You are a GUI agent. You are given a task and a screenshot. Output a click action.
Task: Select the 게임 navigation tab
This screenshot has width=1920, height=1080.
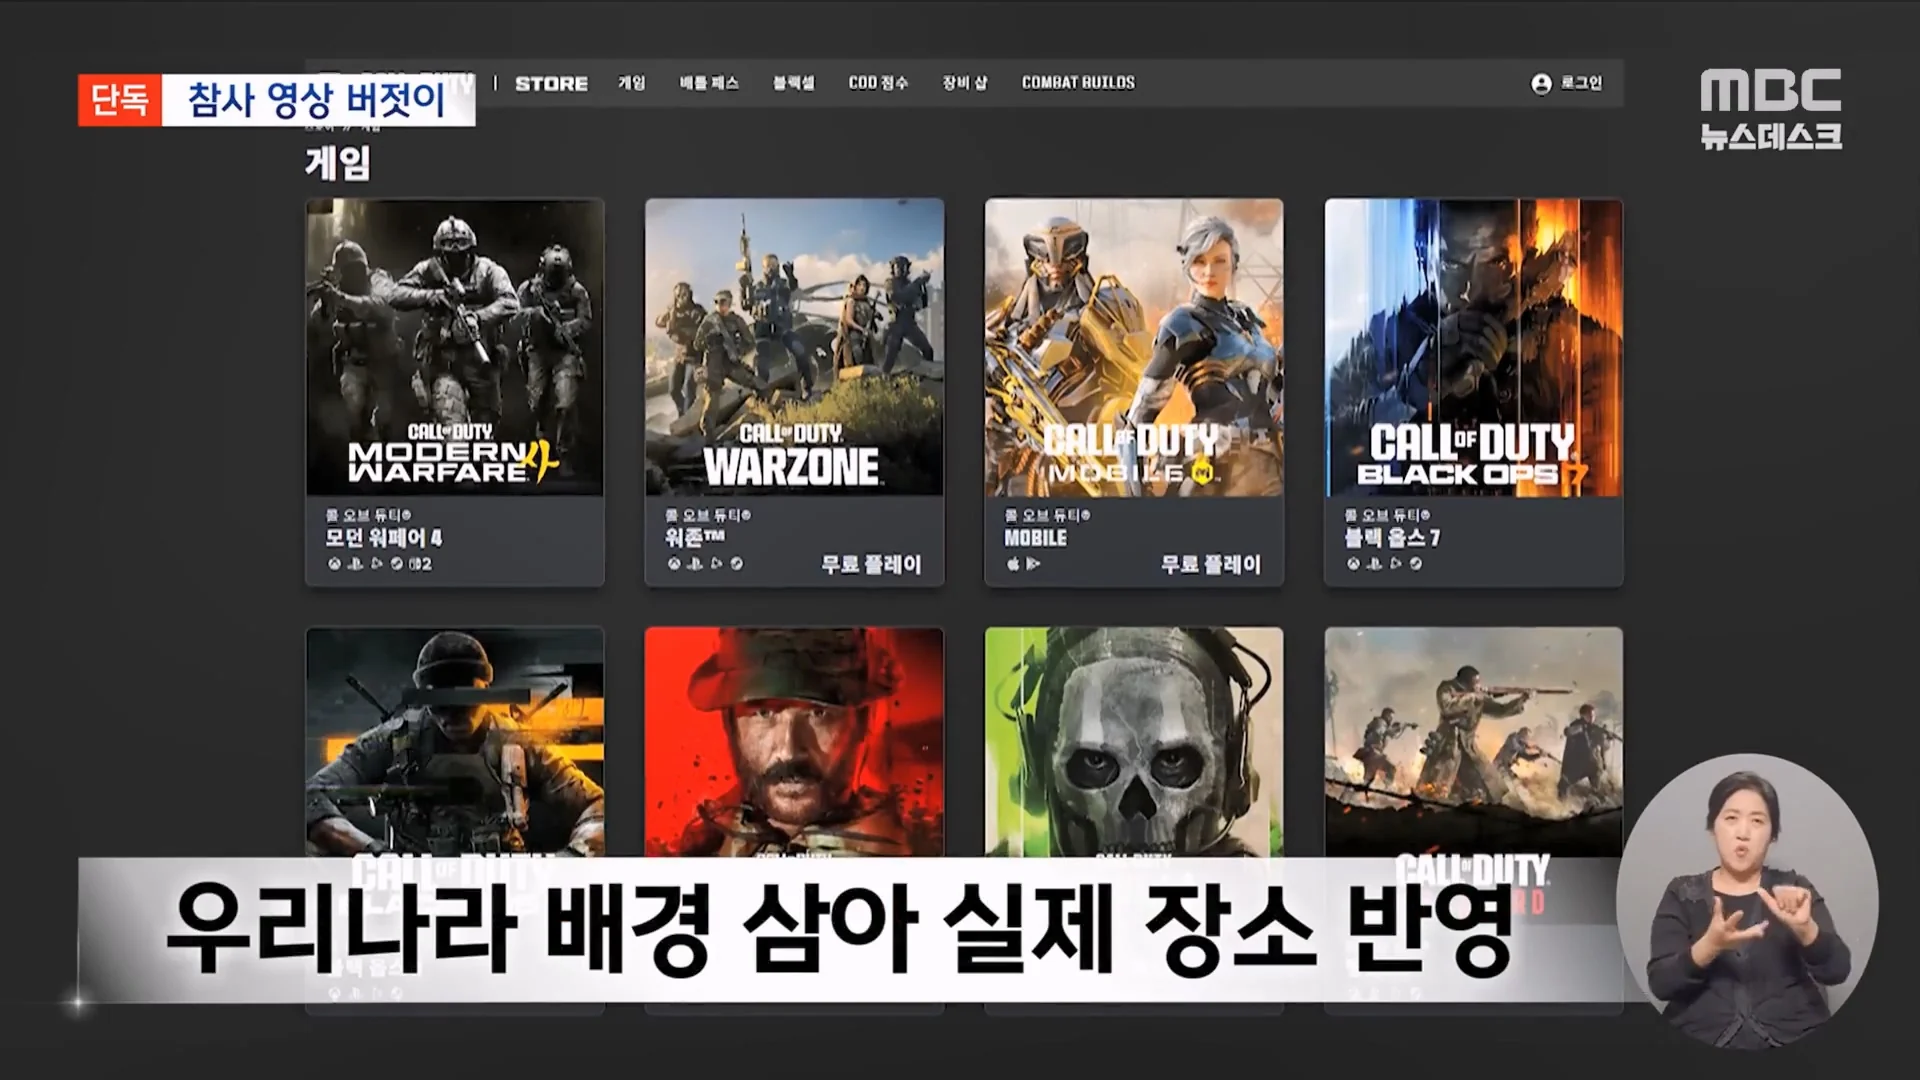pos(632,83)
